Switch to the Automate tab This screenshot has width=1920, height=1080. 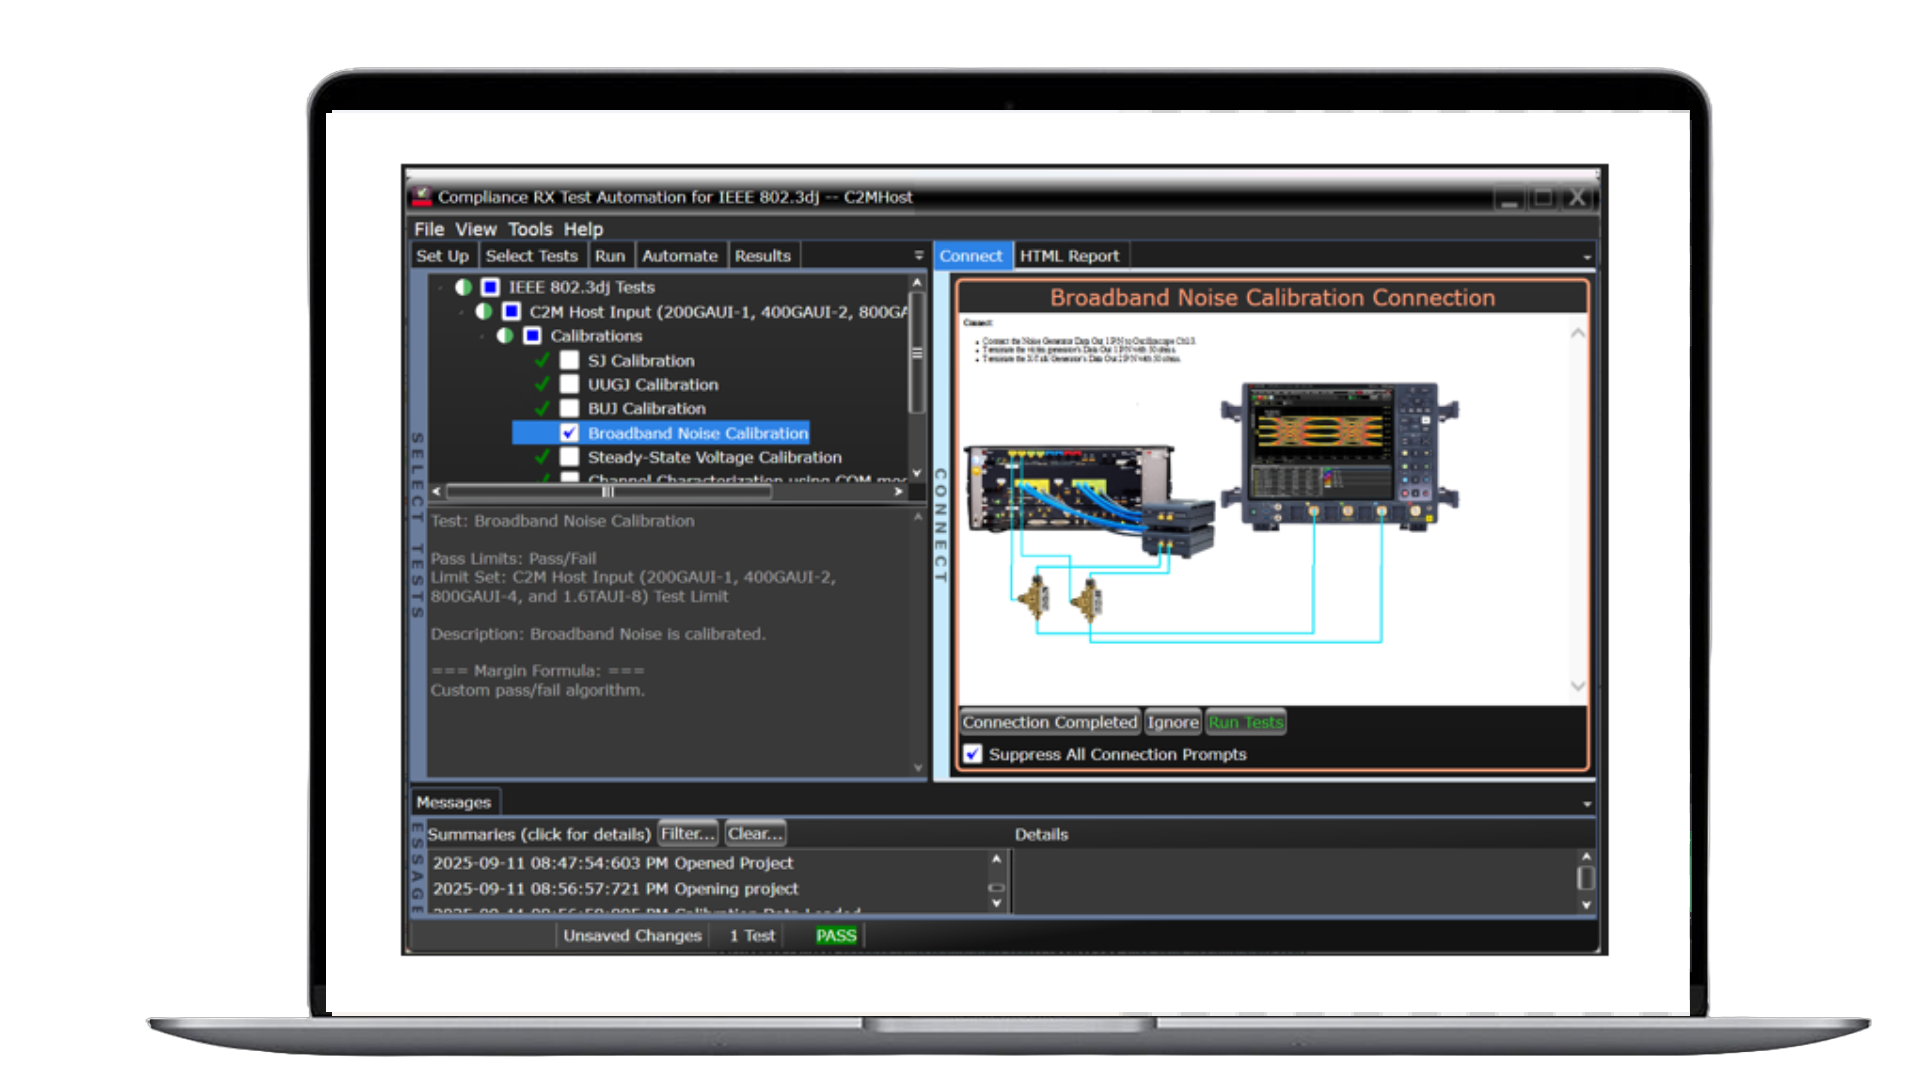tap(680, 256)
